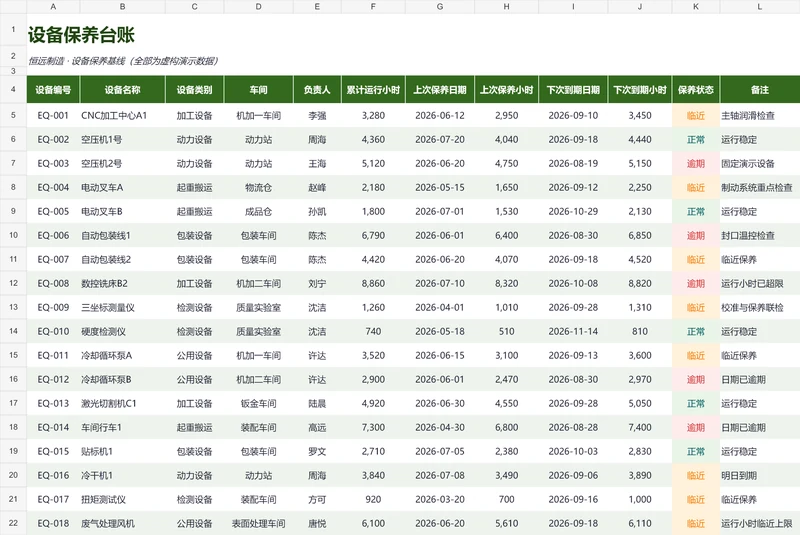
Task: Select cell 物流仓
Action: (258, 187)
